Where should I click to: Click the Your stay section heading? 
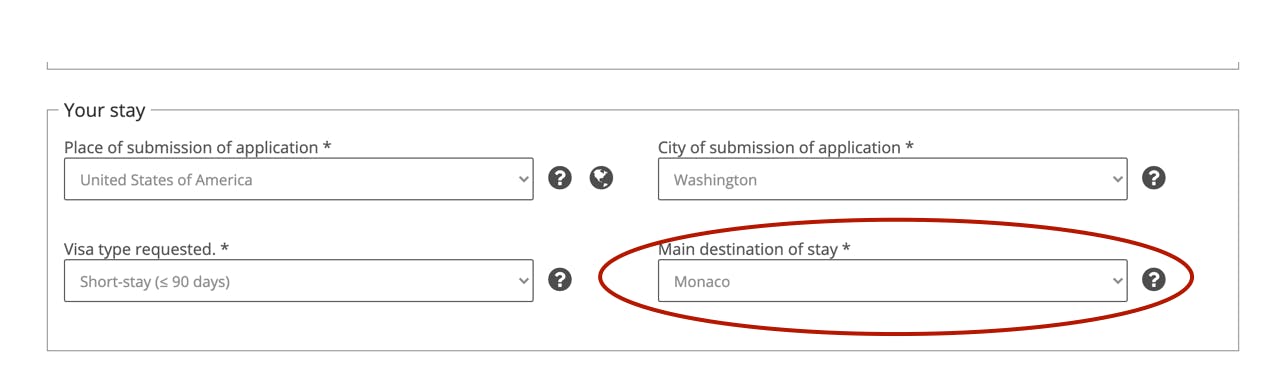[105, 110]
